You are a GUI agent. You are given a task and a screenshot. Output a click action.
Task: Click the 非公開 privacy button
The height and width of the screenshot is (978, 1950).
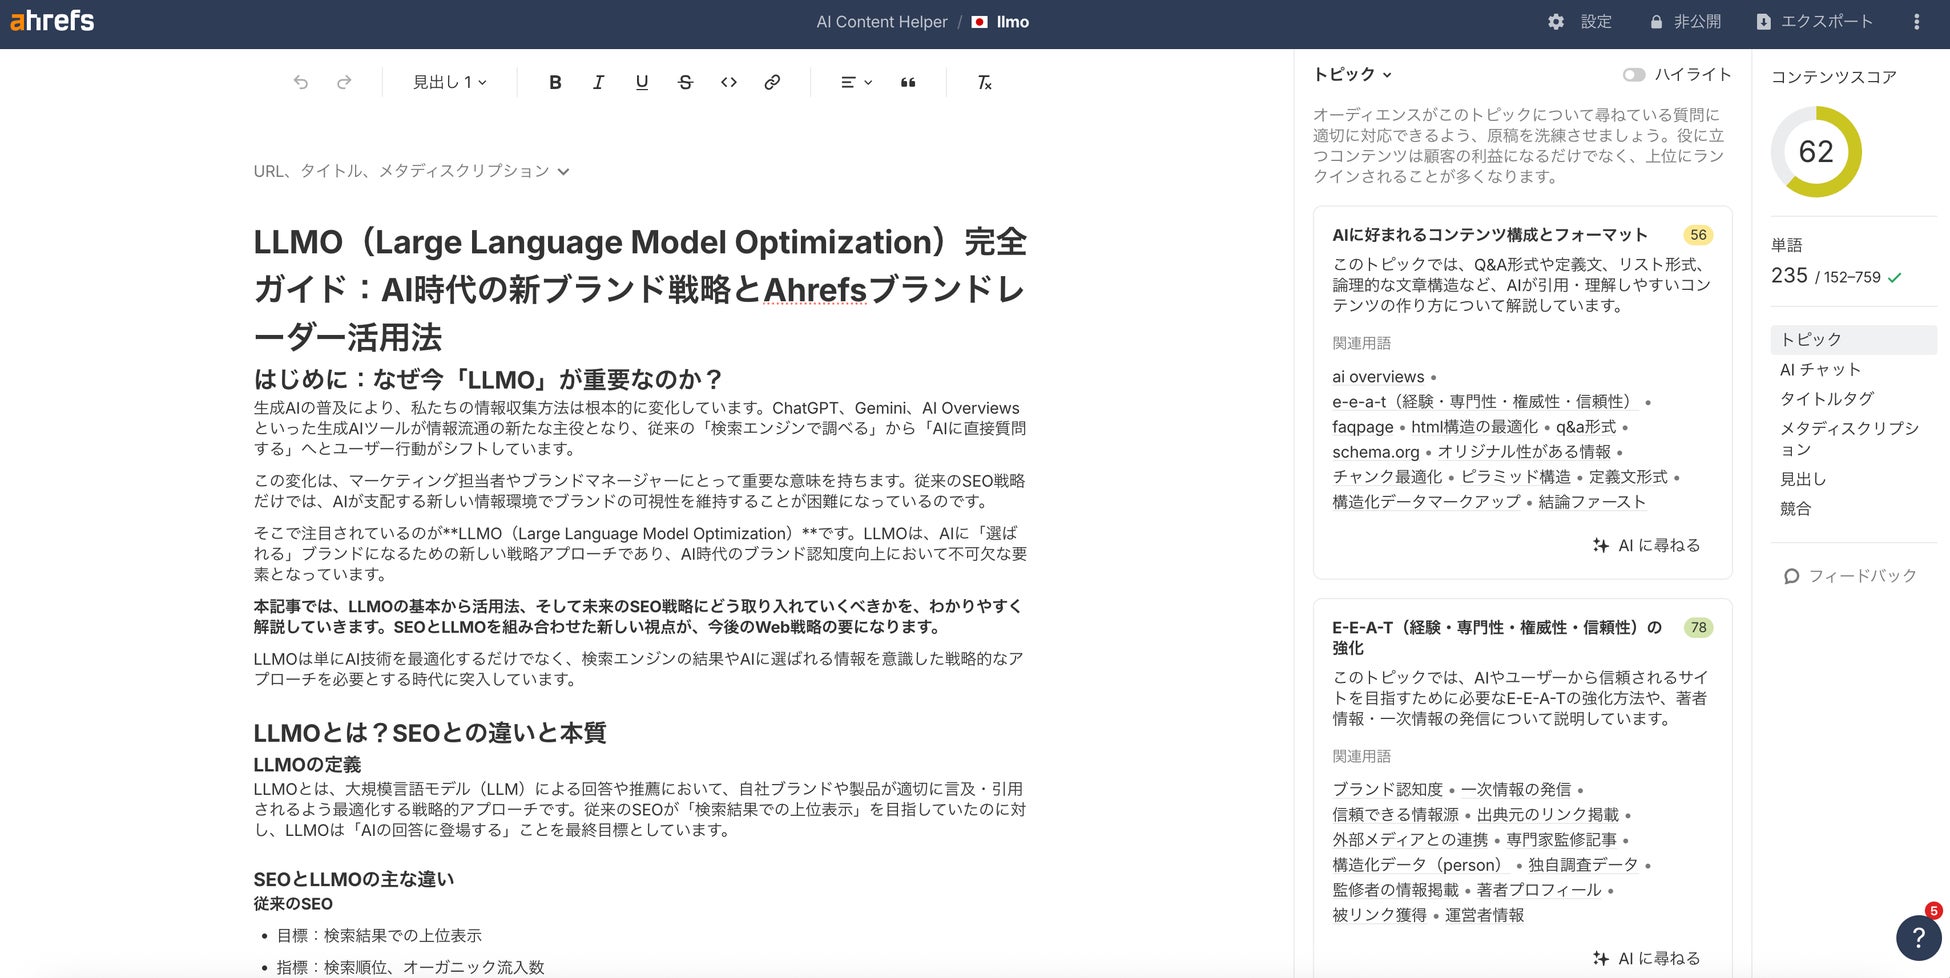coord(1686,22)
